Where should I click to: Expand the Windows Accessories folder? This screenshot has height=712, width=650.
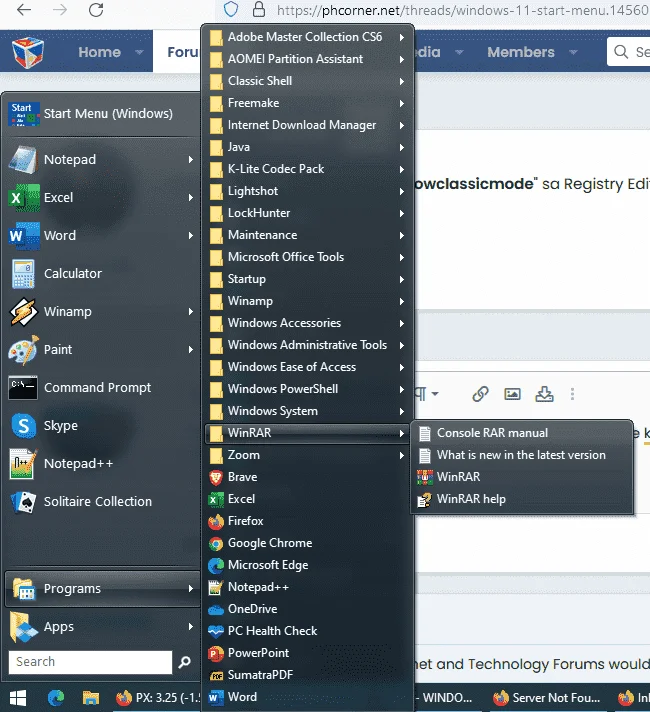click(308, 323)
